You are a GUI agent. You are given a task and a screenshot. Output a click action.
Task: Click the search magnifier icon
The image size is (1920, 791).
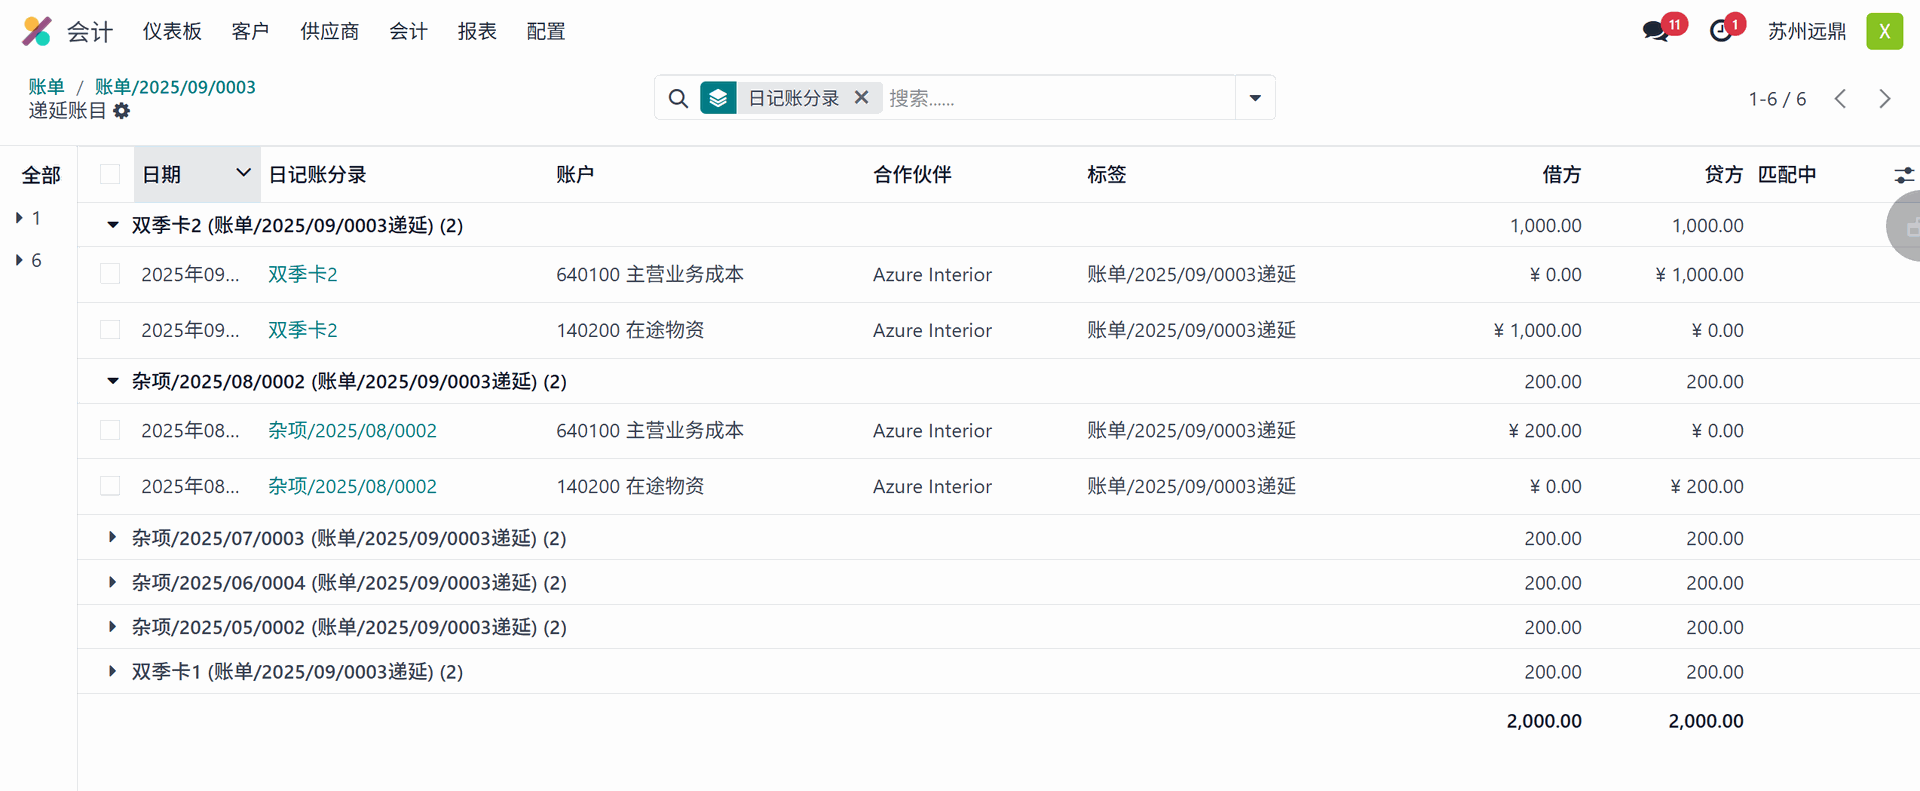[x=678, y=98]
